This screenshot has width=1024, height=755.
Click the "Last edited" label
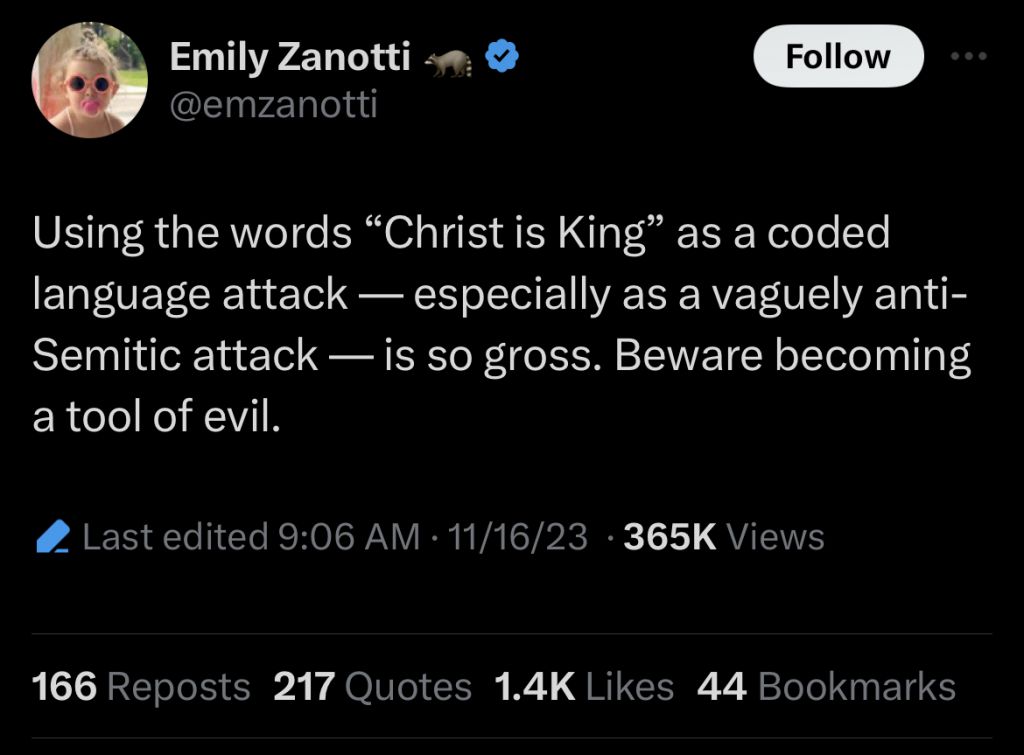click(175, 538)
